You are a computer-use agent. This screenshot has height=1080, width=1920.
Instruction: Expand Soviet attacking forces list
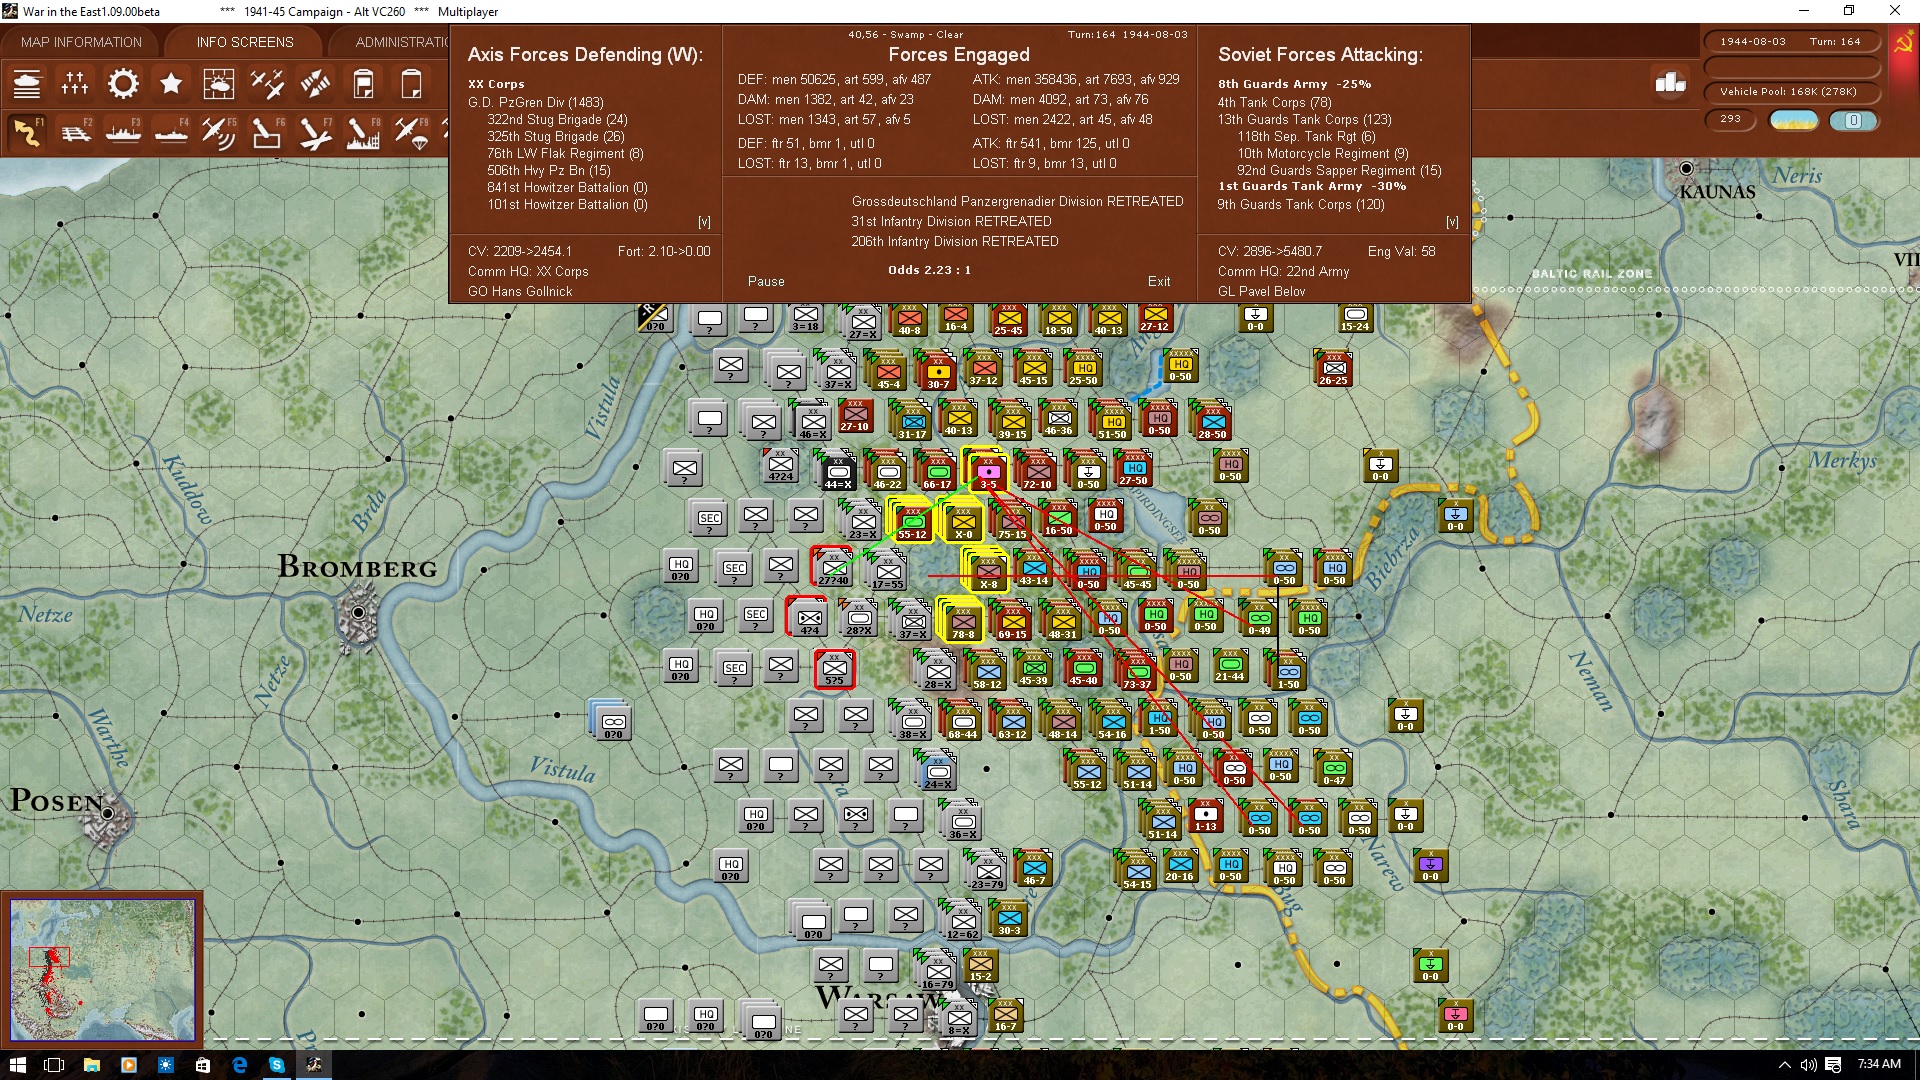coord(1452,222)
